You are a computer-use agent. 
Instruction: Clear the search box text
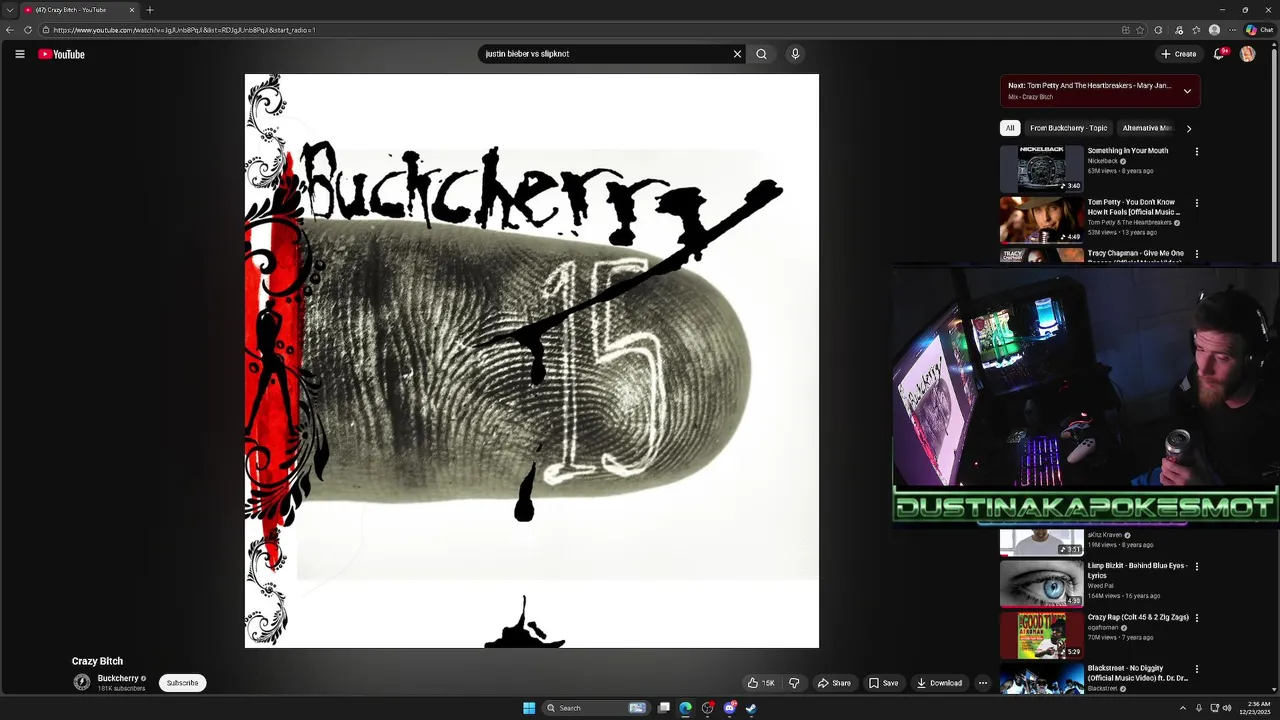click(x=737, y=54)
